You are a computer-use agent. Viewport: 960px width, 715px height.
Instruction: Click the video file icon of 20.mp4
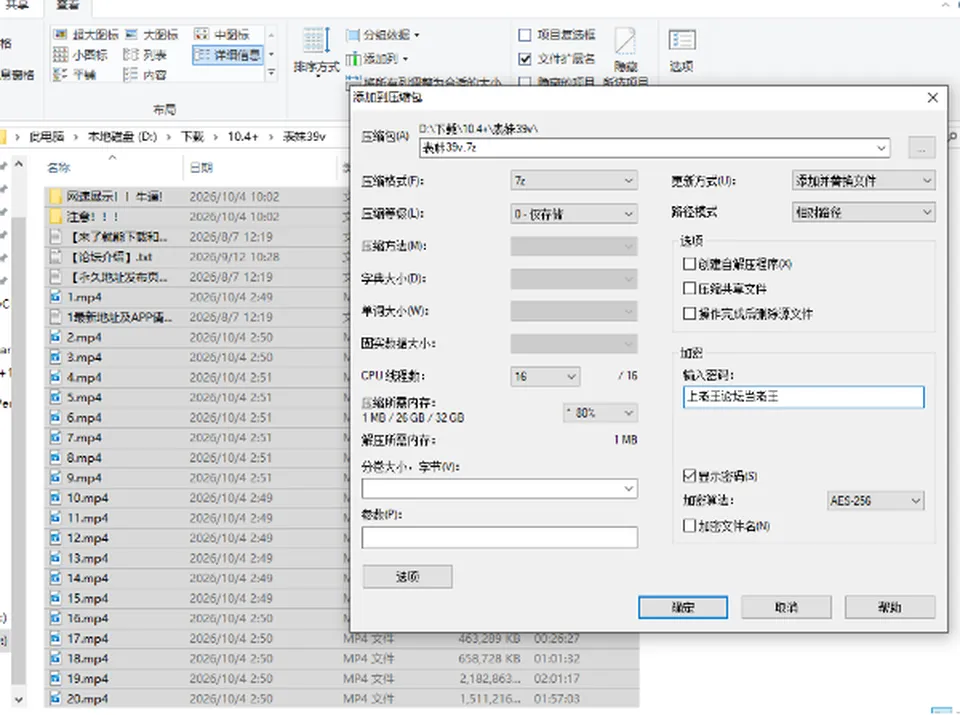(x=56, y=698)
